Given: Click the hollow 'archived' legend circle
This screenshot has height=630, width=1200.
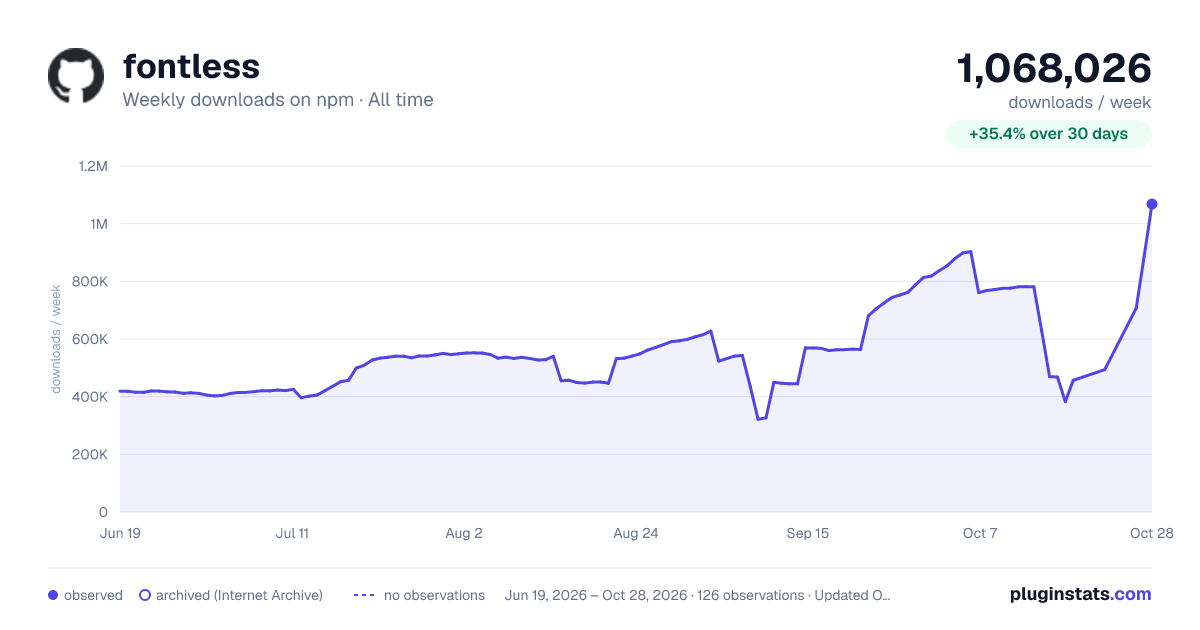Looking at the screenshot, I should pos(145,595).
